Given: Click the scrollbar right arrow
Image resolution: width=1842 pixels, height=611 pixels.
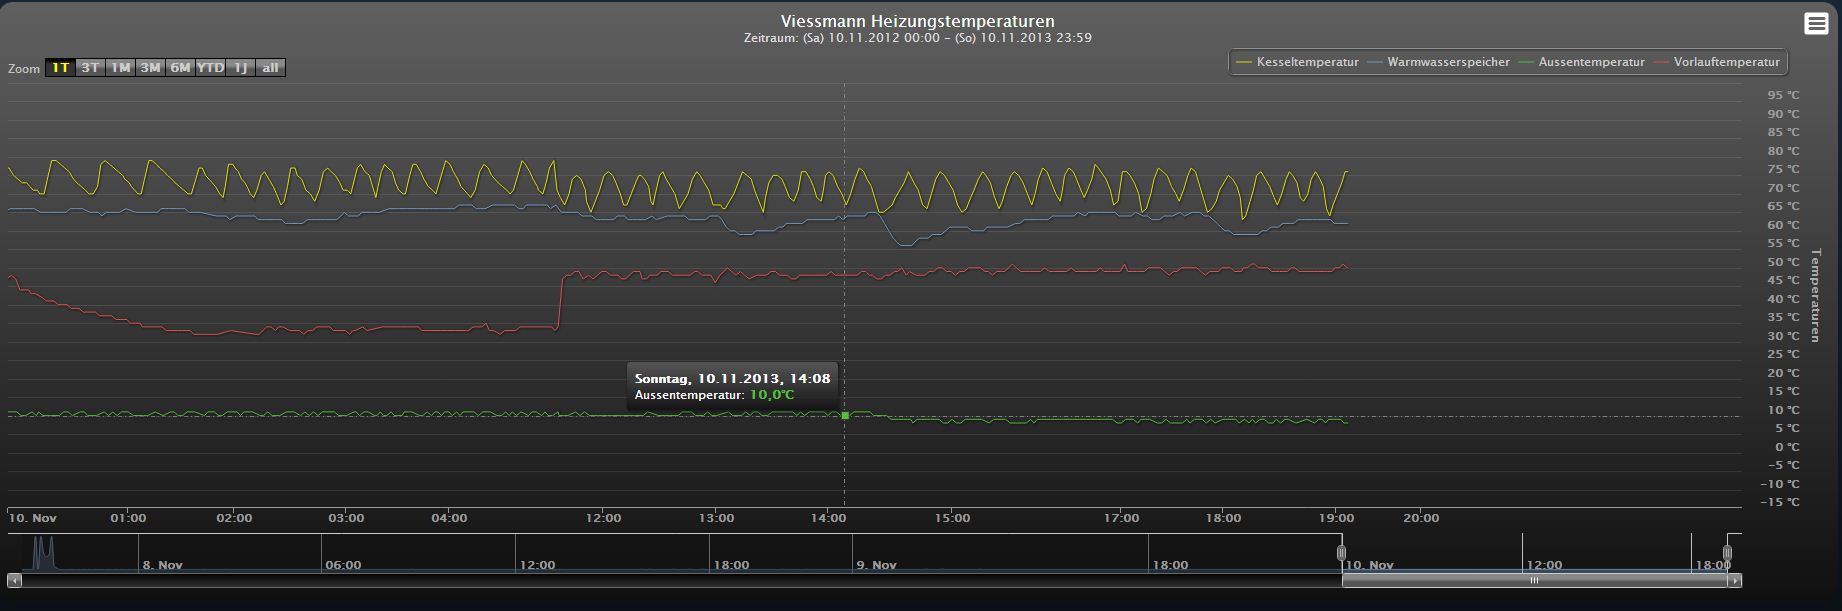Looking at the screenshot, I should click(x=1736, y=580).
